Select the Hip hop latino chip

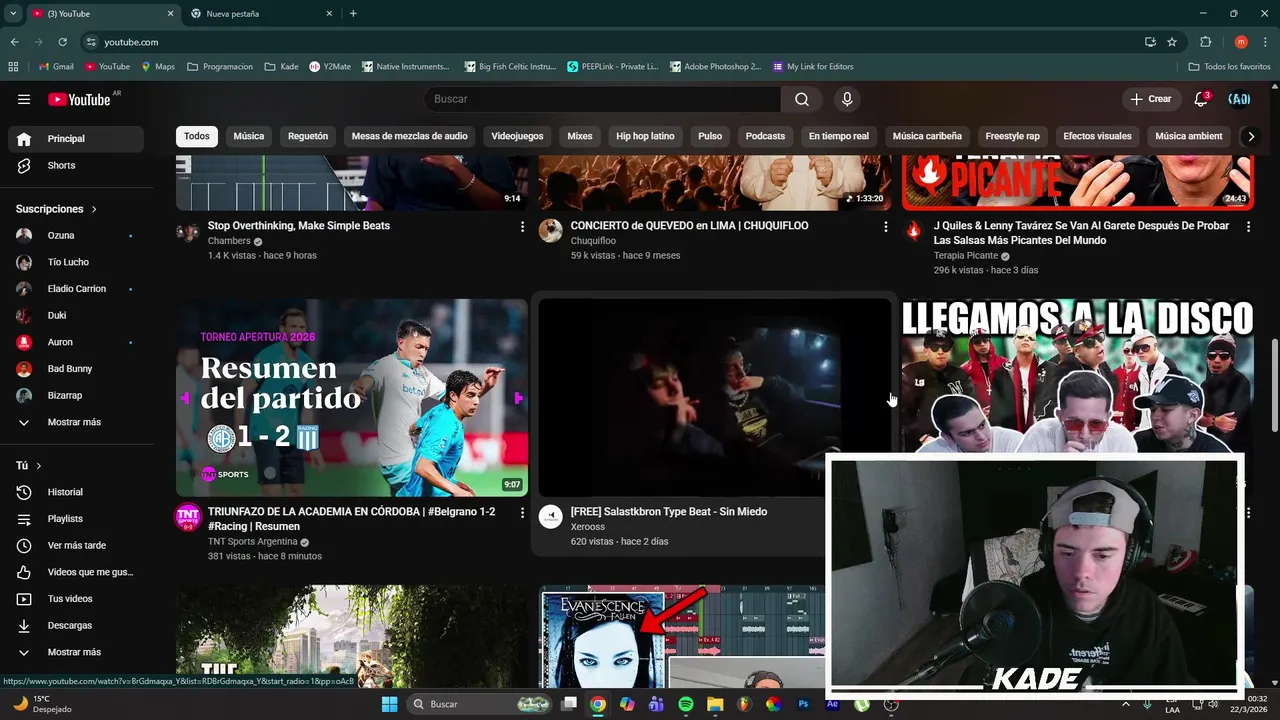point(645,136)
